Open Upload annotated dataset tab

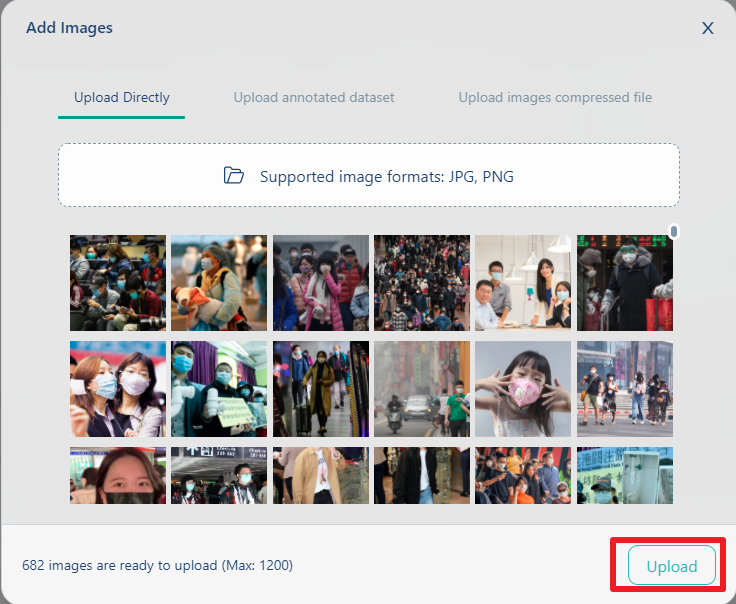click(x=314, y=98)
